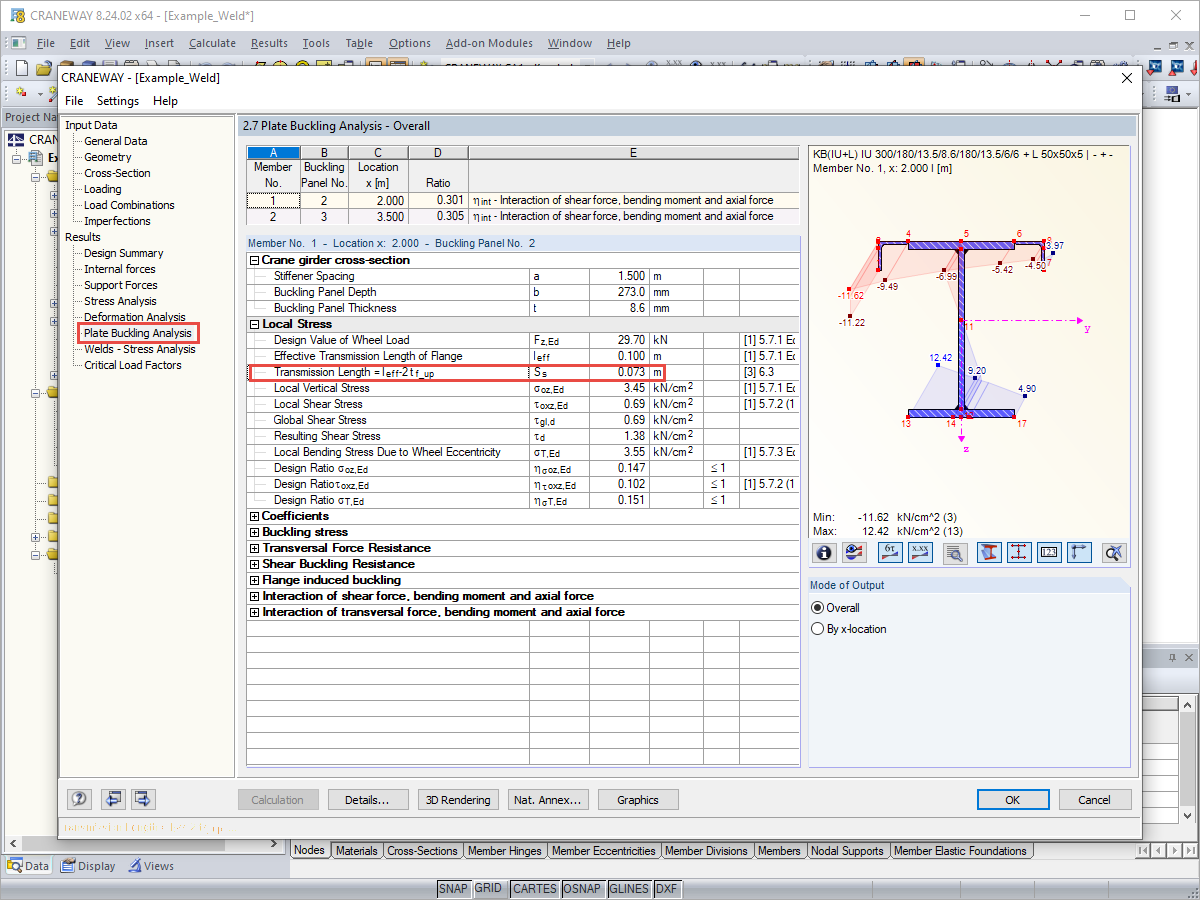Open Stress Analysis results
Image resolution: width=1200 pixels, height=900 pixels.
coord(120,301)
